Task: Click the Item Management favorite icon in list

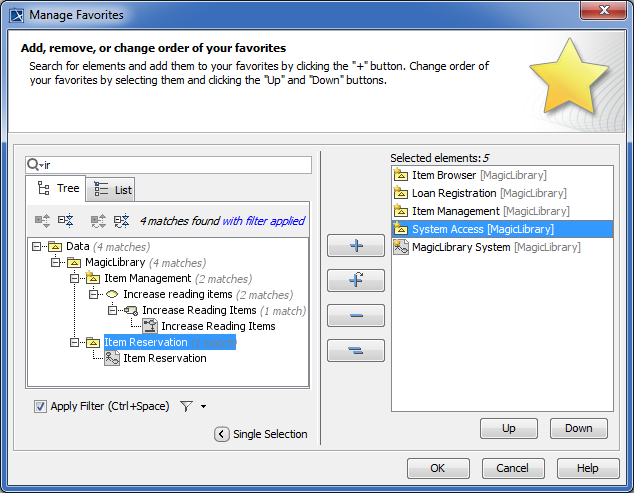Action: (401, 211)
